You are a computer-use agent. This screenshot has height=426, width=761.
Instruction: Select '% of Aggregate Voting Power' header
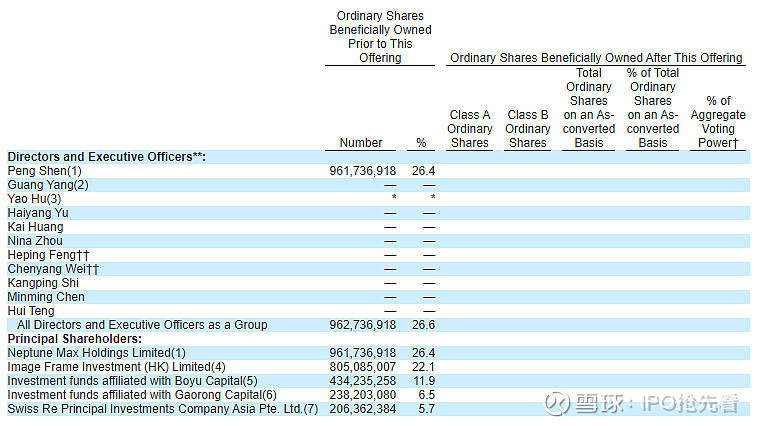718,122
